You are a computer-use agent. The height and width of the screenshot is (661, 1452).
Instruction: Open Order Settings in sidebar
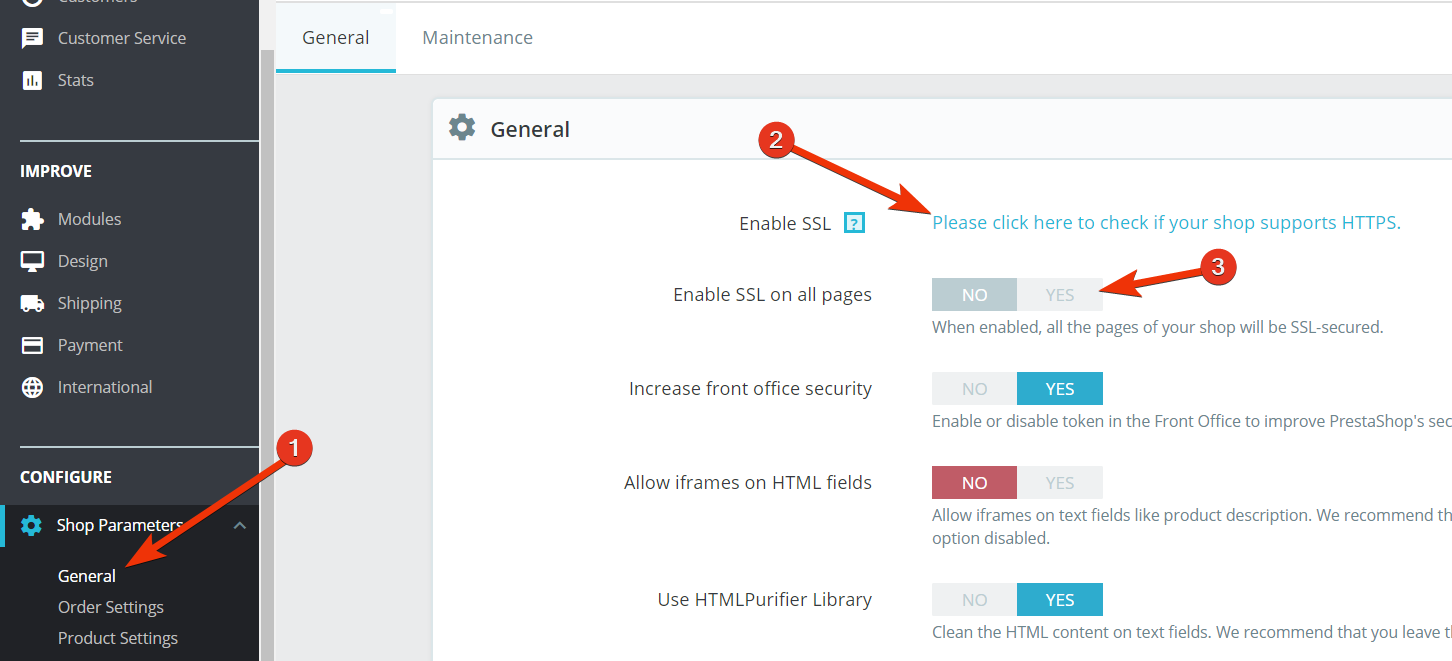111,607
